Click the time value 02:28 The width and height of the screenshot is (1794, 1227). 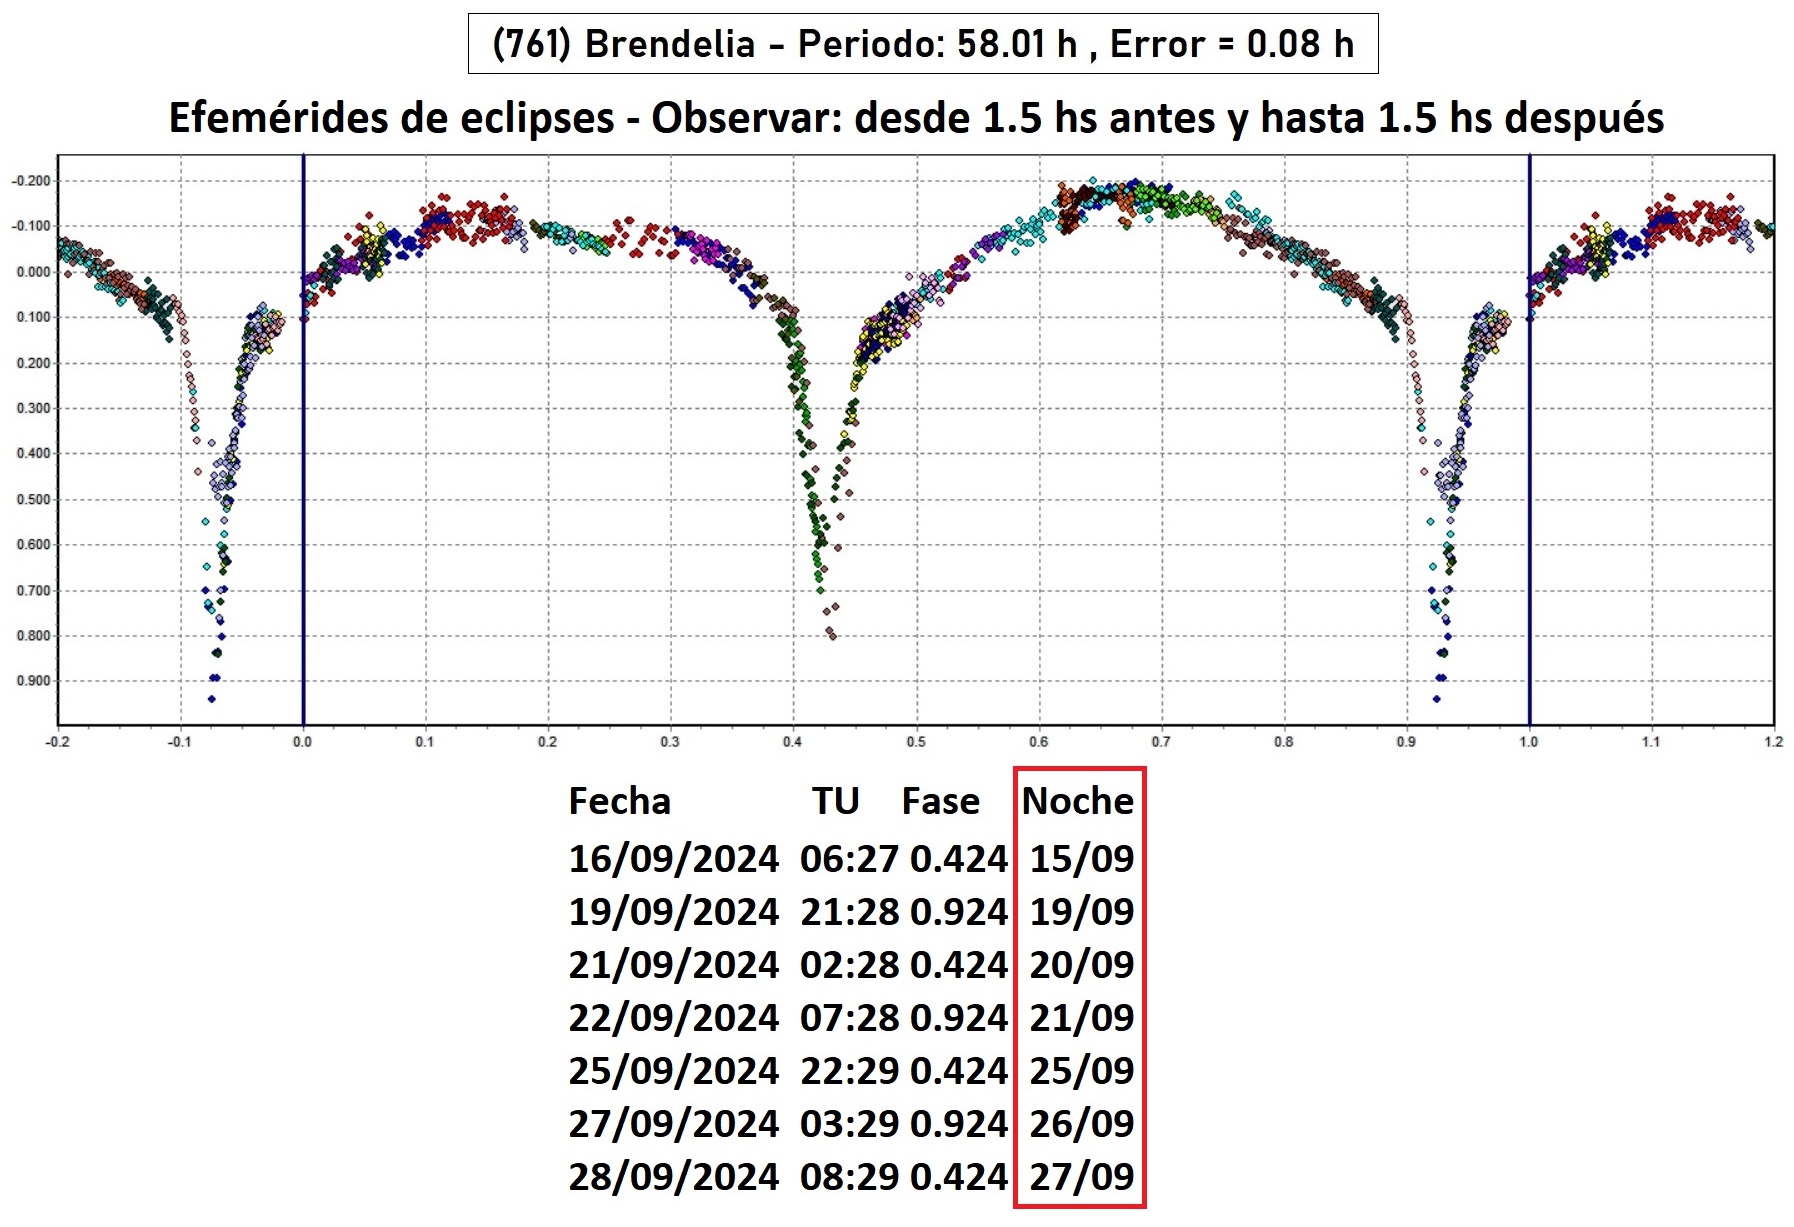(x=850, y=965)
